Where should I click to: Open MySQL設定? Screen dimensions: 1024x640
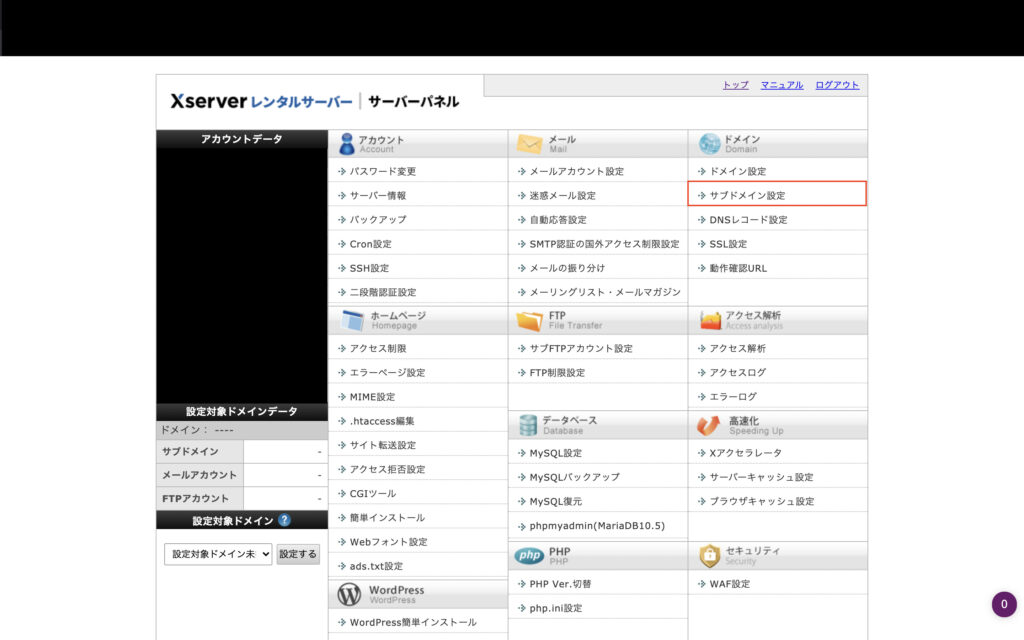555,453
